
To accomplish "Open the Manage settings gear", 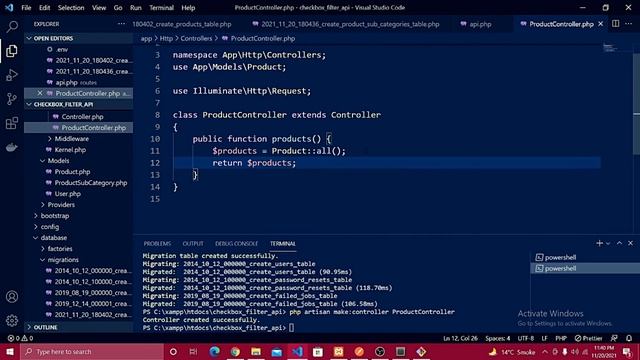I will pyautogui.click(x=12, y=320).
